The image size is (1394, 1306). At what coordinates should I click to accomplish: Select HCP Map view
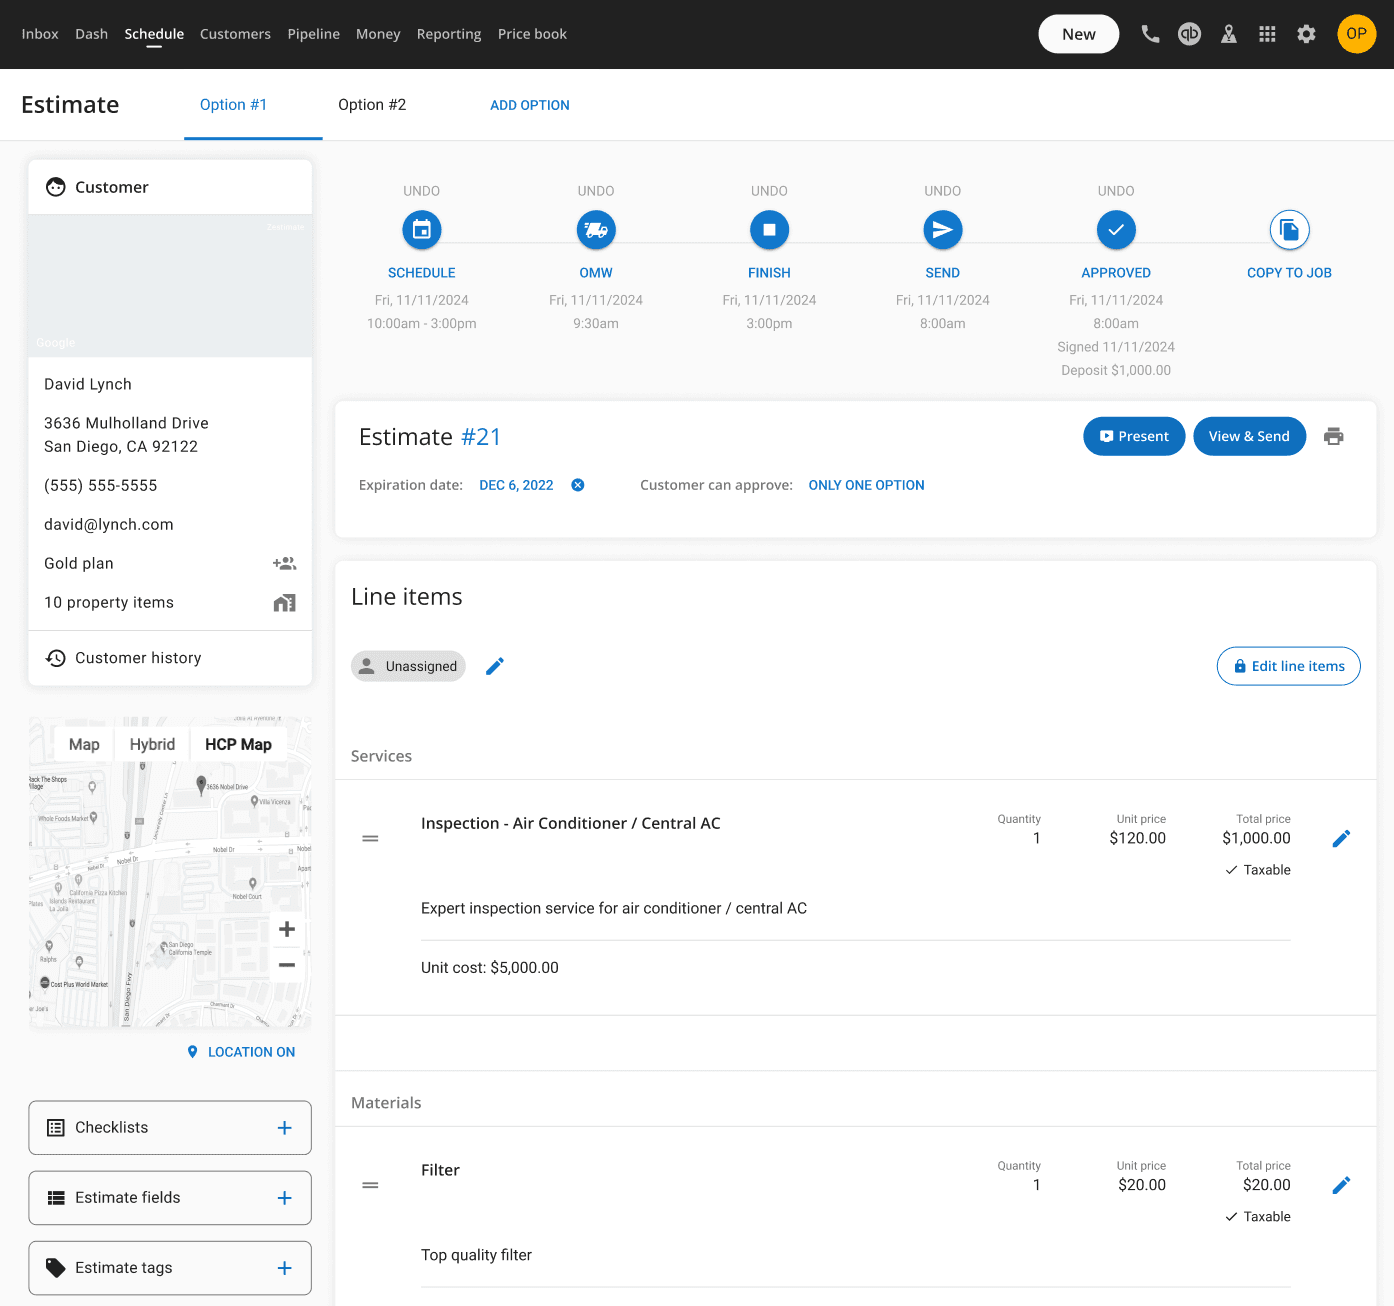point(238,744)
